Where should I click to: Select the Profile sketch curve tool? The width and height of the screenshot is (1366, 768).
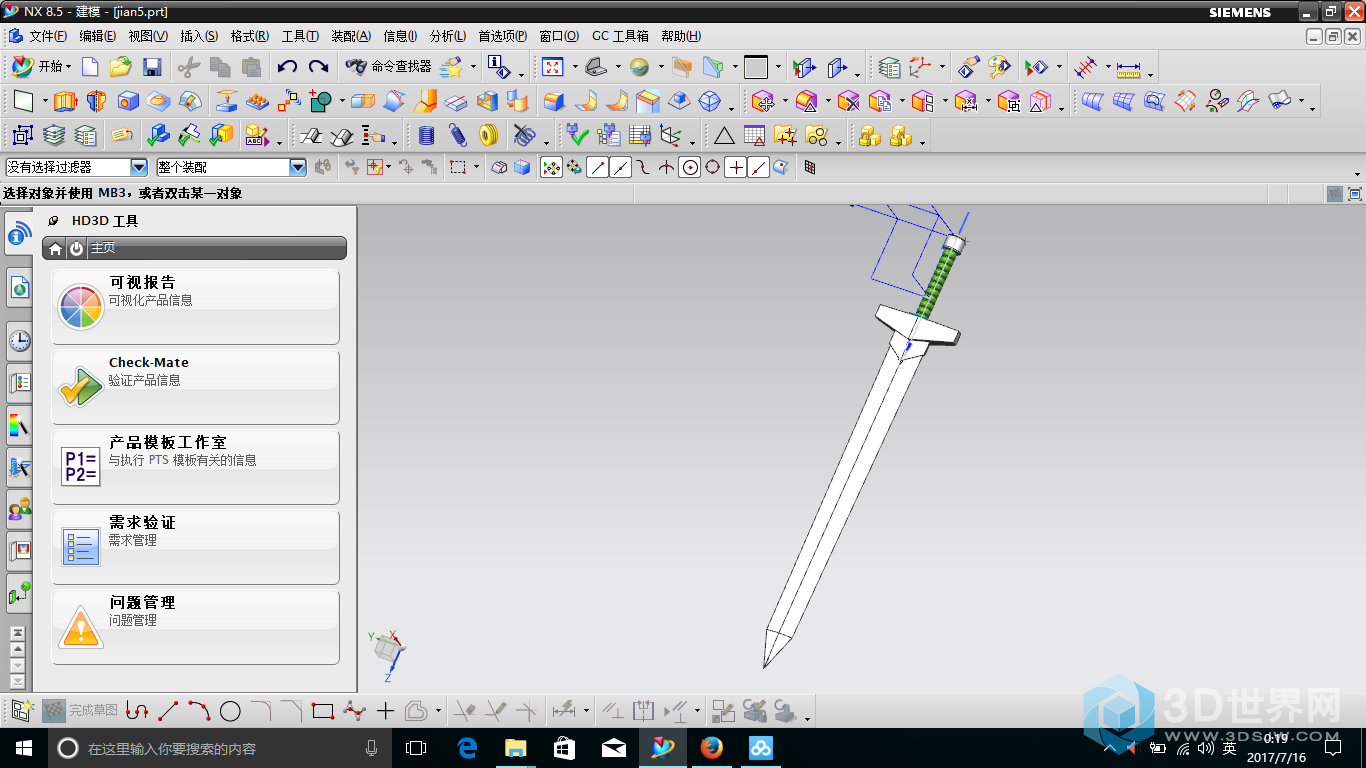pyautogui.click(x=137, y=711)
